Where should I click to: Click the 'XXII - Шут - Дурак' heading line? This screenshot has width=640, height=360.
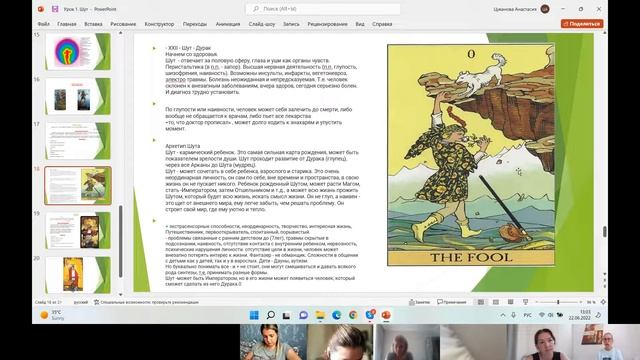(x=188, y=48)
